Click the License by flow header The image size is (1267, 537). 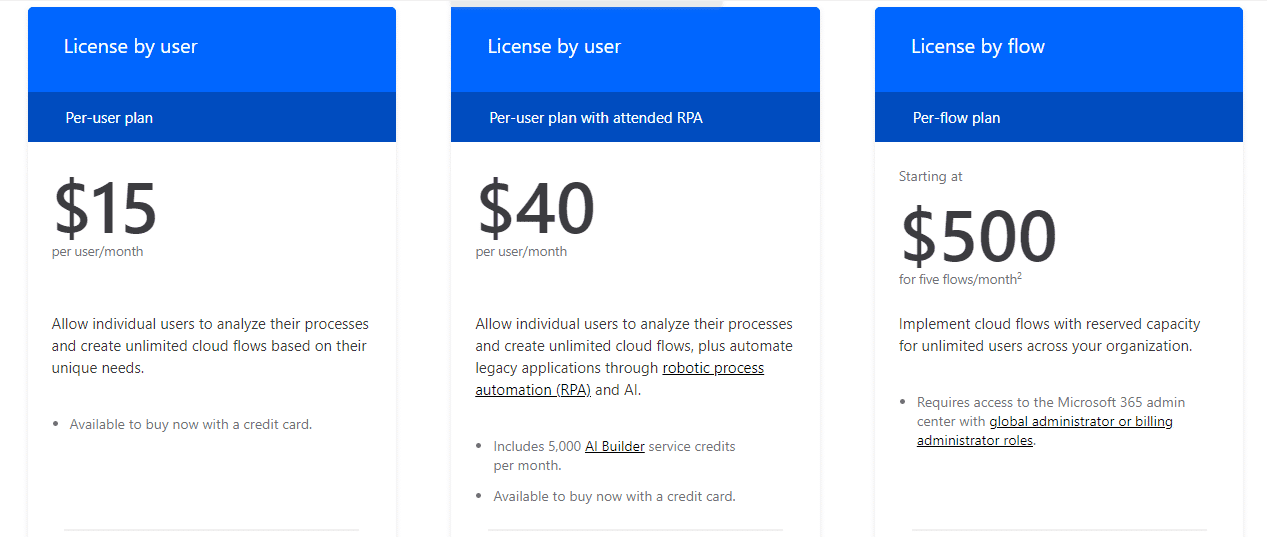point(978,47)
